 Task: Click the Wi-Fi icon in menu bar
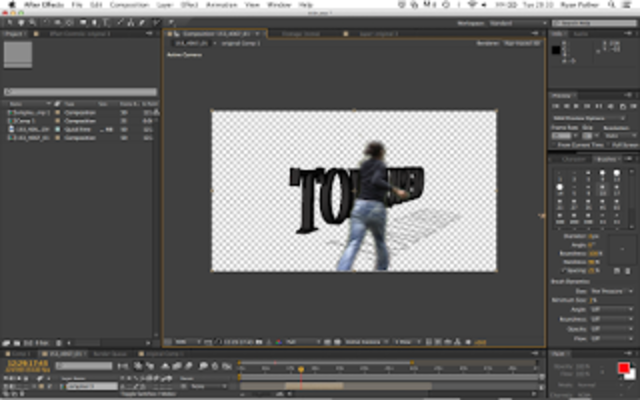coord(473,4)
